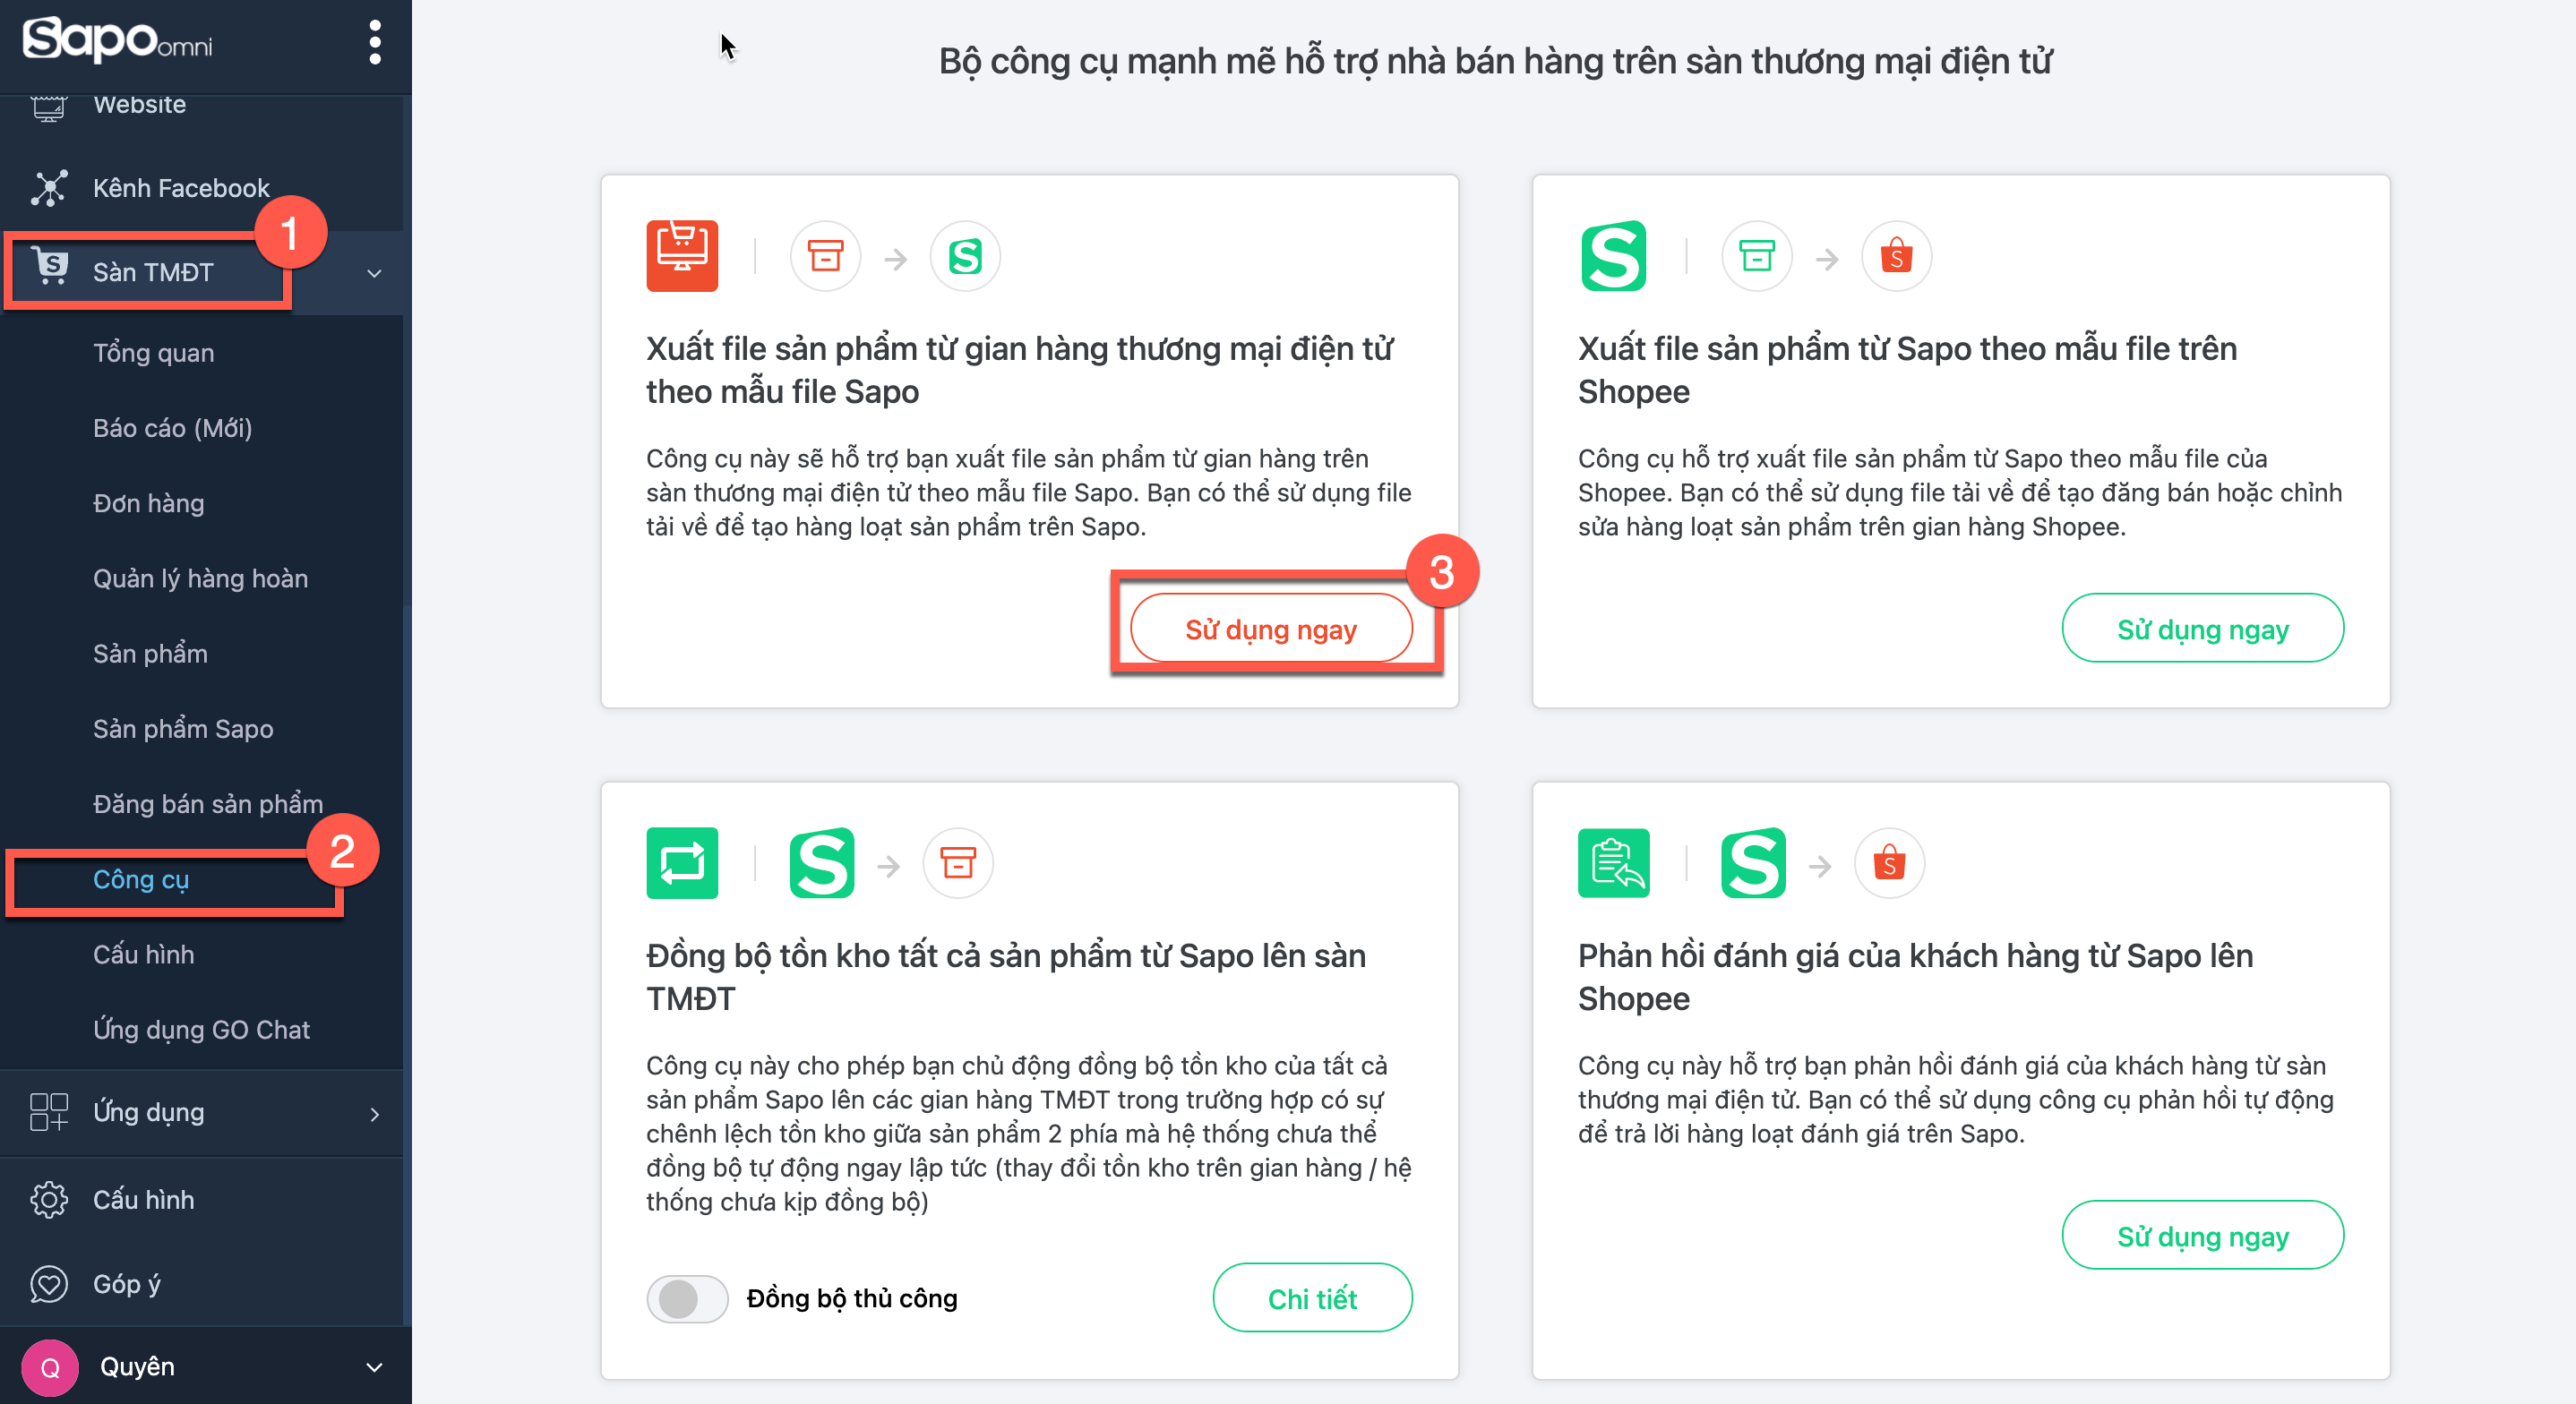Collapse the Sàn TMĐT menu chevron
2576x1404 pixels.
click(x=374, y=273)
